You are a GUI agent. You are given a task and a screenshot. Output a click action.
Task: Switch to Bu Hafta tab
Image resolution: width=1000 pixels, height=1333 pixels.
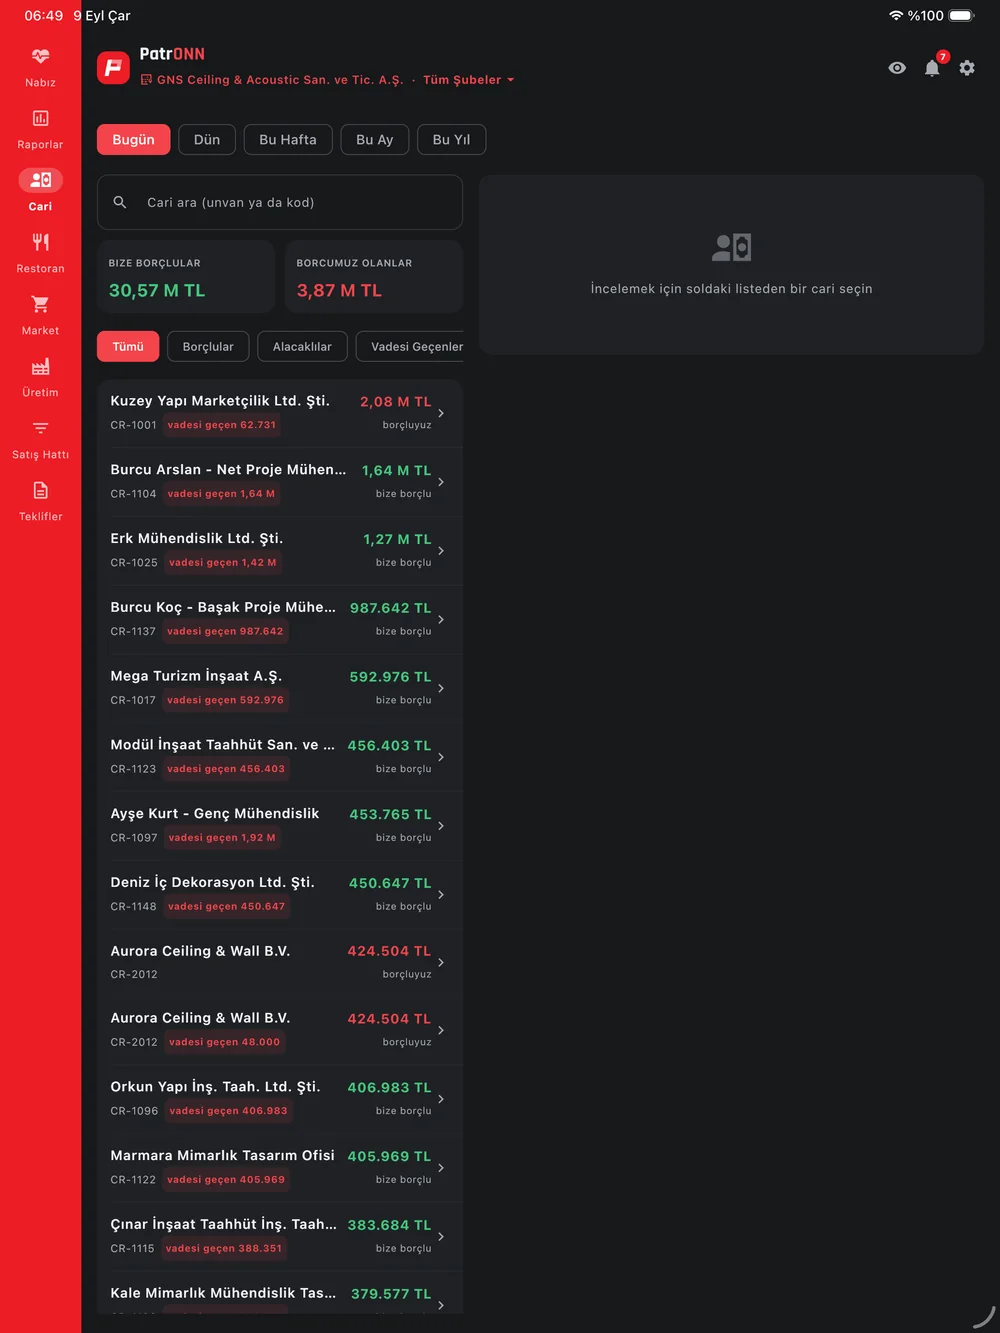click(288, 140)
